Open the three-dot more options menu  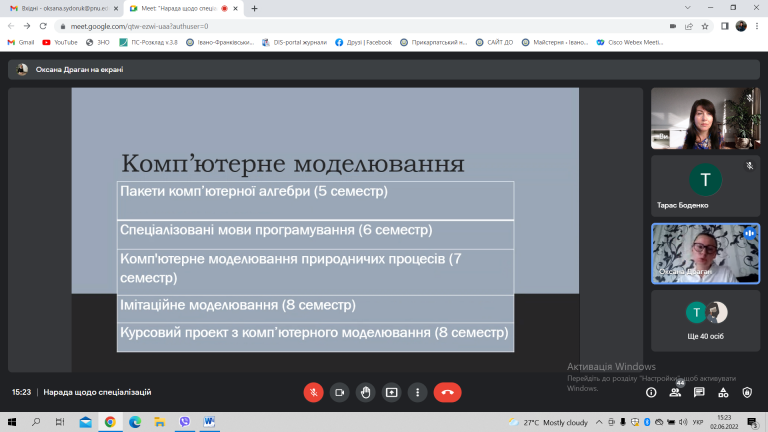click(x=417, y=392)
